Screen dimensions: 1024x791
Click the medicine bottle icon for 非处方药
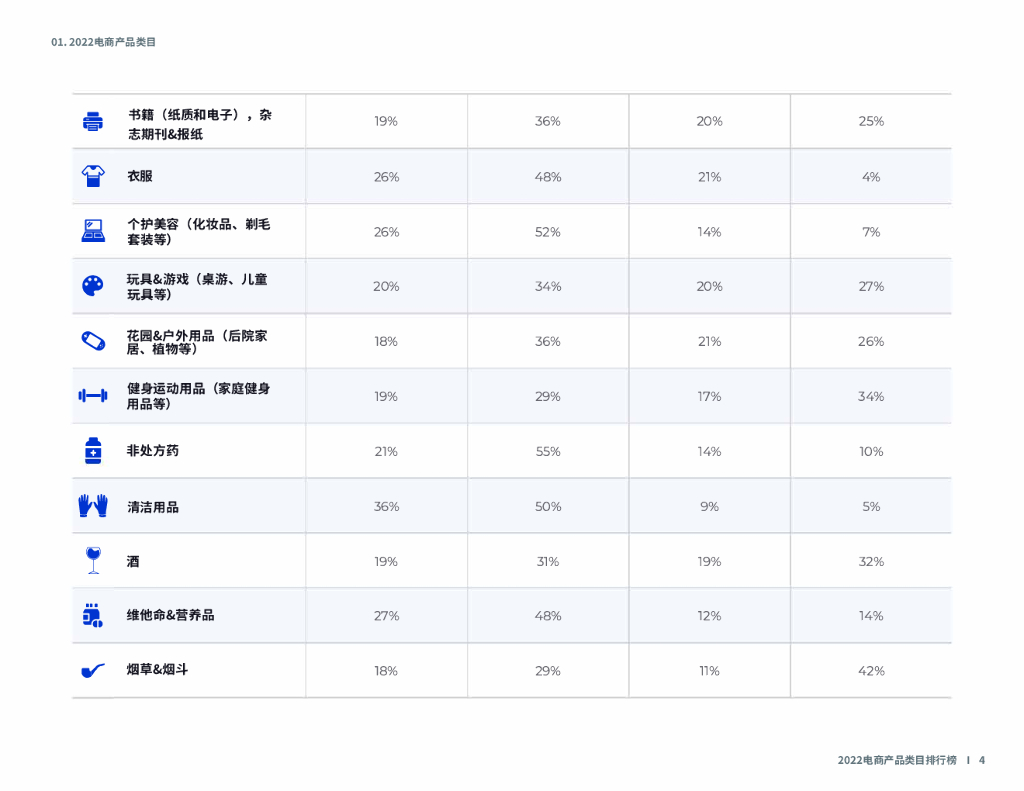click(93, 451)
